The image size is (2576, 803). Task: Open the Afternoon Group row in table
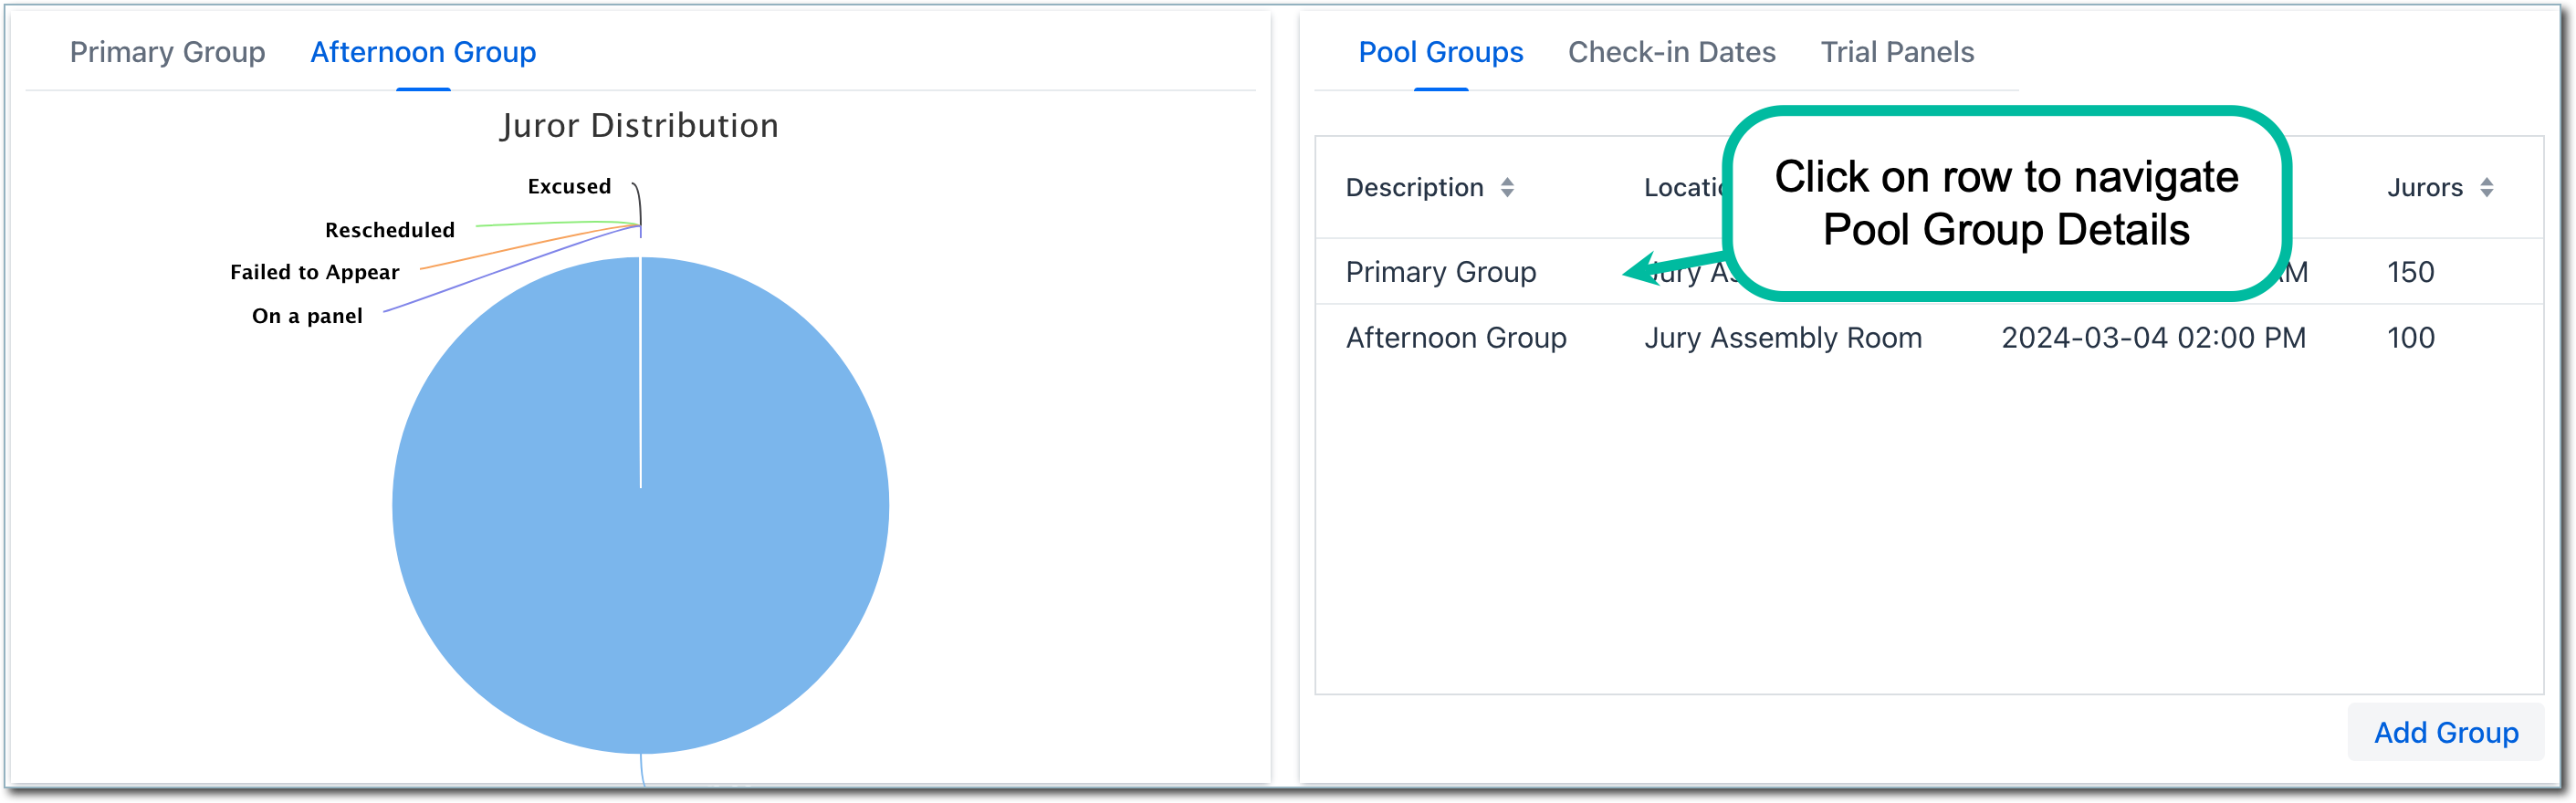pos(1456,338)
